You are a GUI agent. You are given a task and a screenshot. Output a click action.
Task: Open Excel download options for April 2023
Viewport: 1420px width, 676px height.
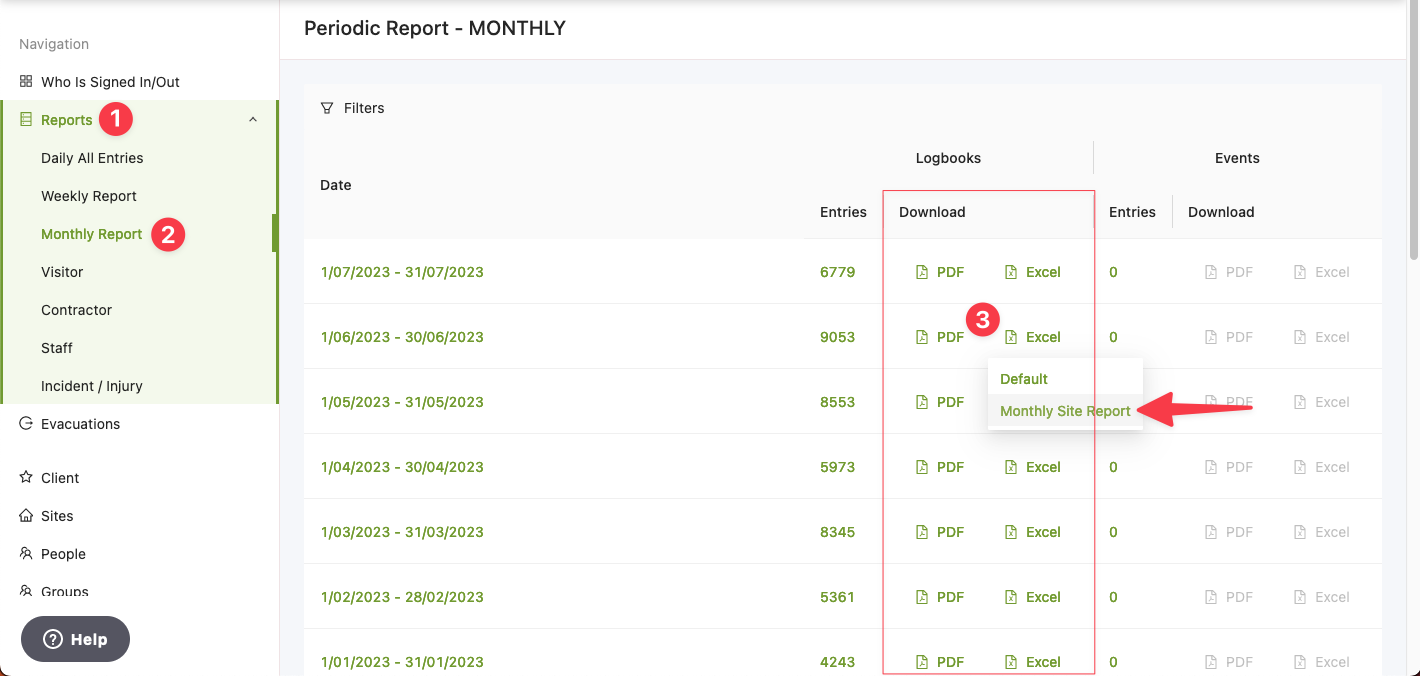click(1033, 467)
